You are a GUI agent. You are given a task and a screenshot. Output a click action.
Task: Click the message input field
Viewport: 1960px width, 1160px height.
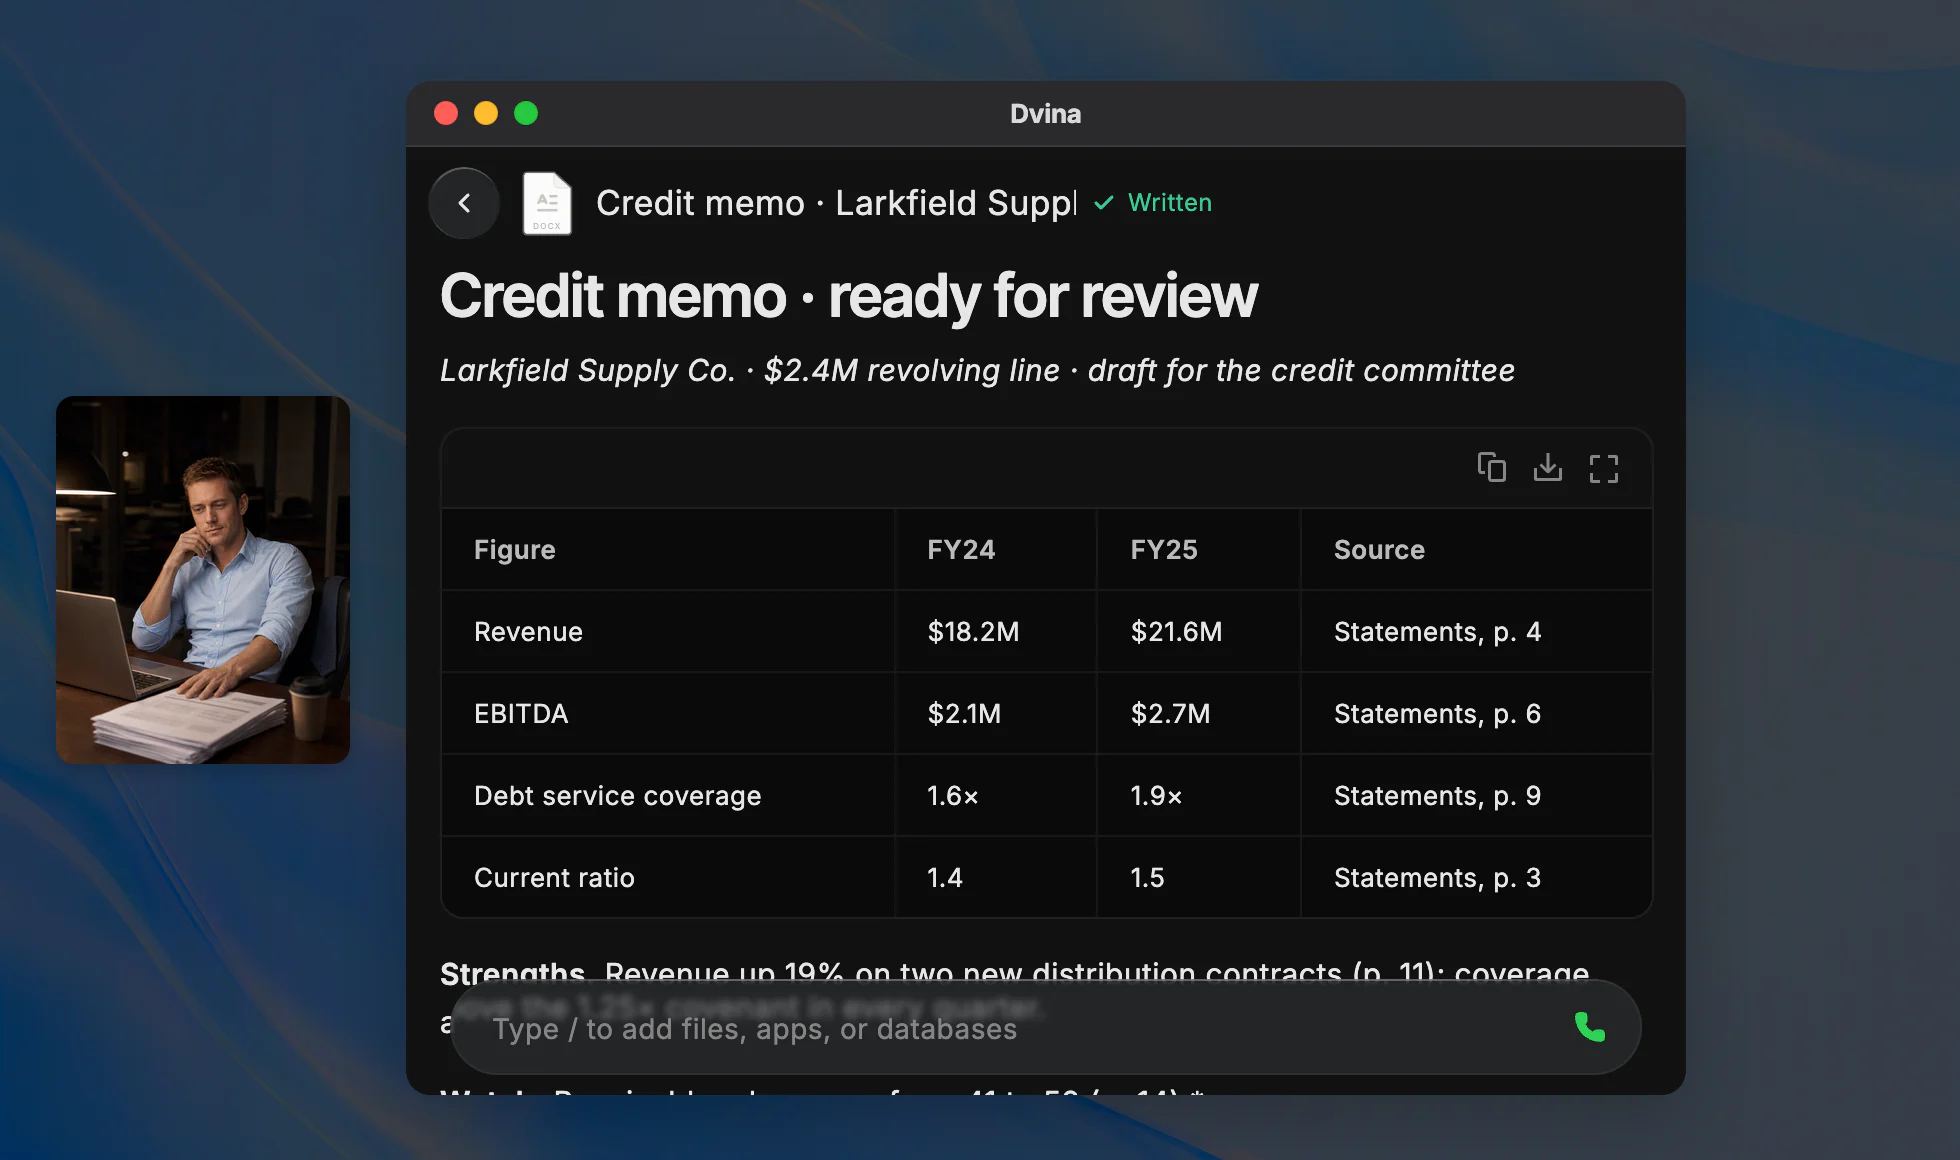click(x=1045, y=1028)
